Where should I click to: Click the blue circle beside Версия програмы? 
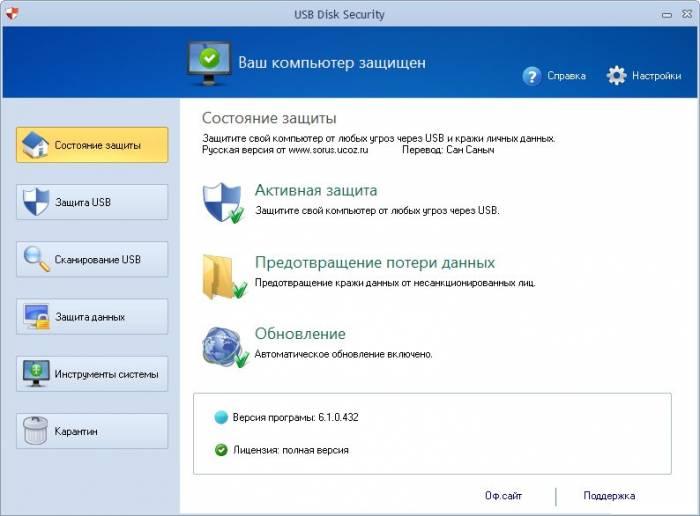(221, 417)
